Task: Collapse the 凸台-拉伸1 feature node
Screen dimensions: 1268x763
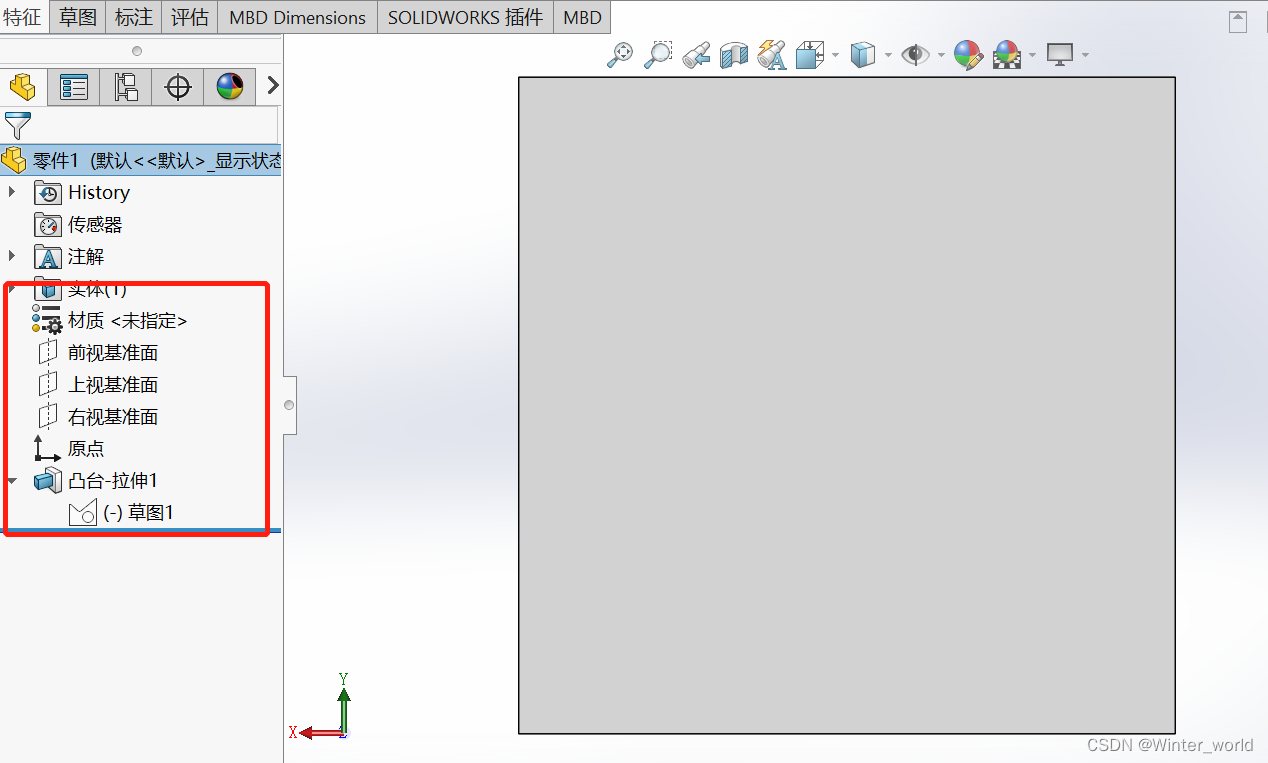Action: point(11,480)
